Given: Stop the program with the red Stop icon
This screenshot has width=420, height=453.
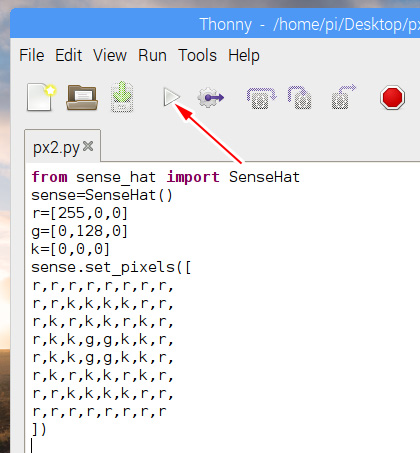Looking at the screenshot, I should (x=393, y=98).
